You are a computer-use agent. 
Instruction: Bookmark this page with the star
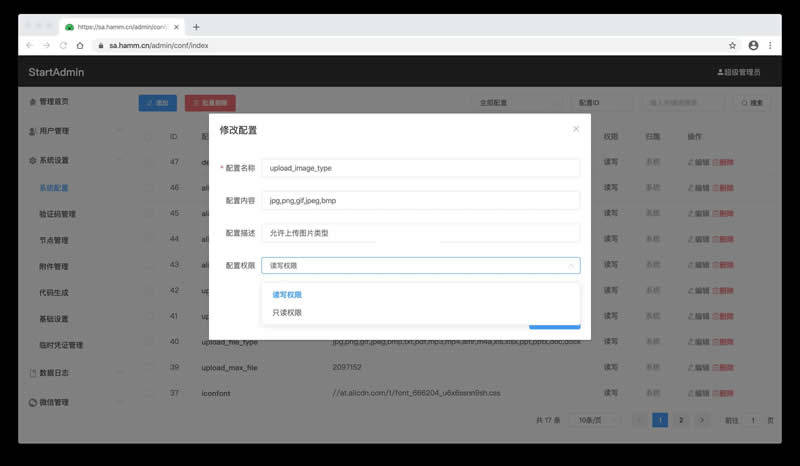tap(732, 45)
